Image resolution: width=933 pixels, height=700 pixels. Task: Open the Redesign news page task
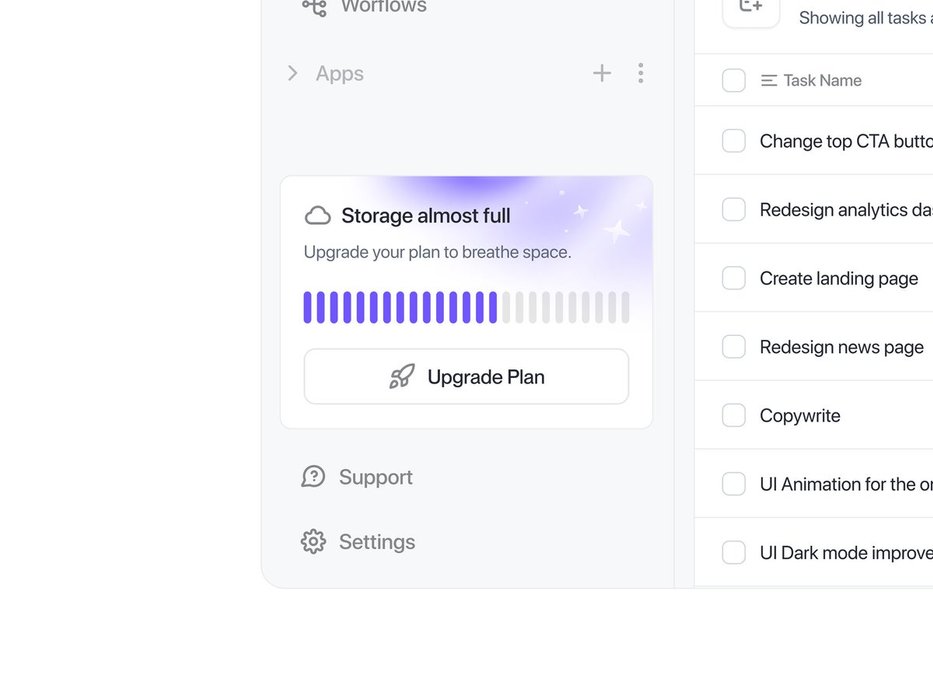(841, 347)
